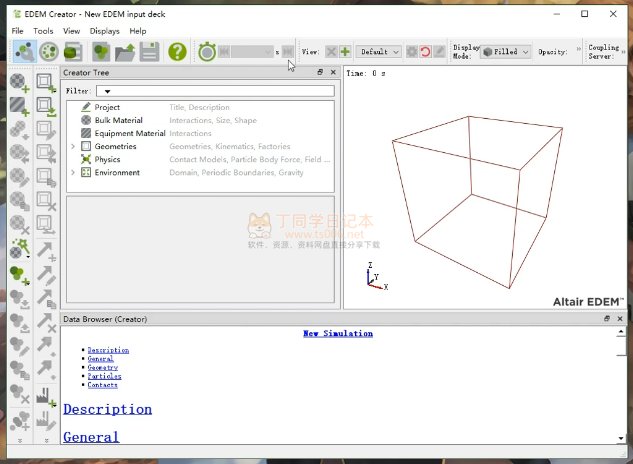This screenshot has height=464, width=633.
Task: Click Add Bulk Material icon in sidebar
Action: pyautogui.click(x=19, y=83)
